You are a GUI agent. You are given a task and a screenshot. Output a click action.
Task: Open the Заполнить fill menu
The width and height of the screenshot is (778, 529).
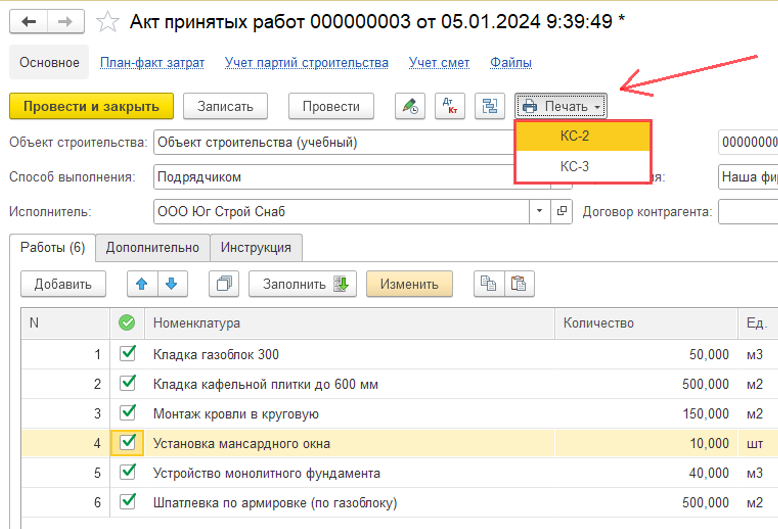302,284
